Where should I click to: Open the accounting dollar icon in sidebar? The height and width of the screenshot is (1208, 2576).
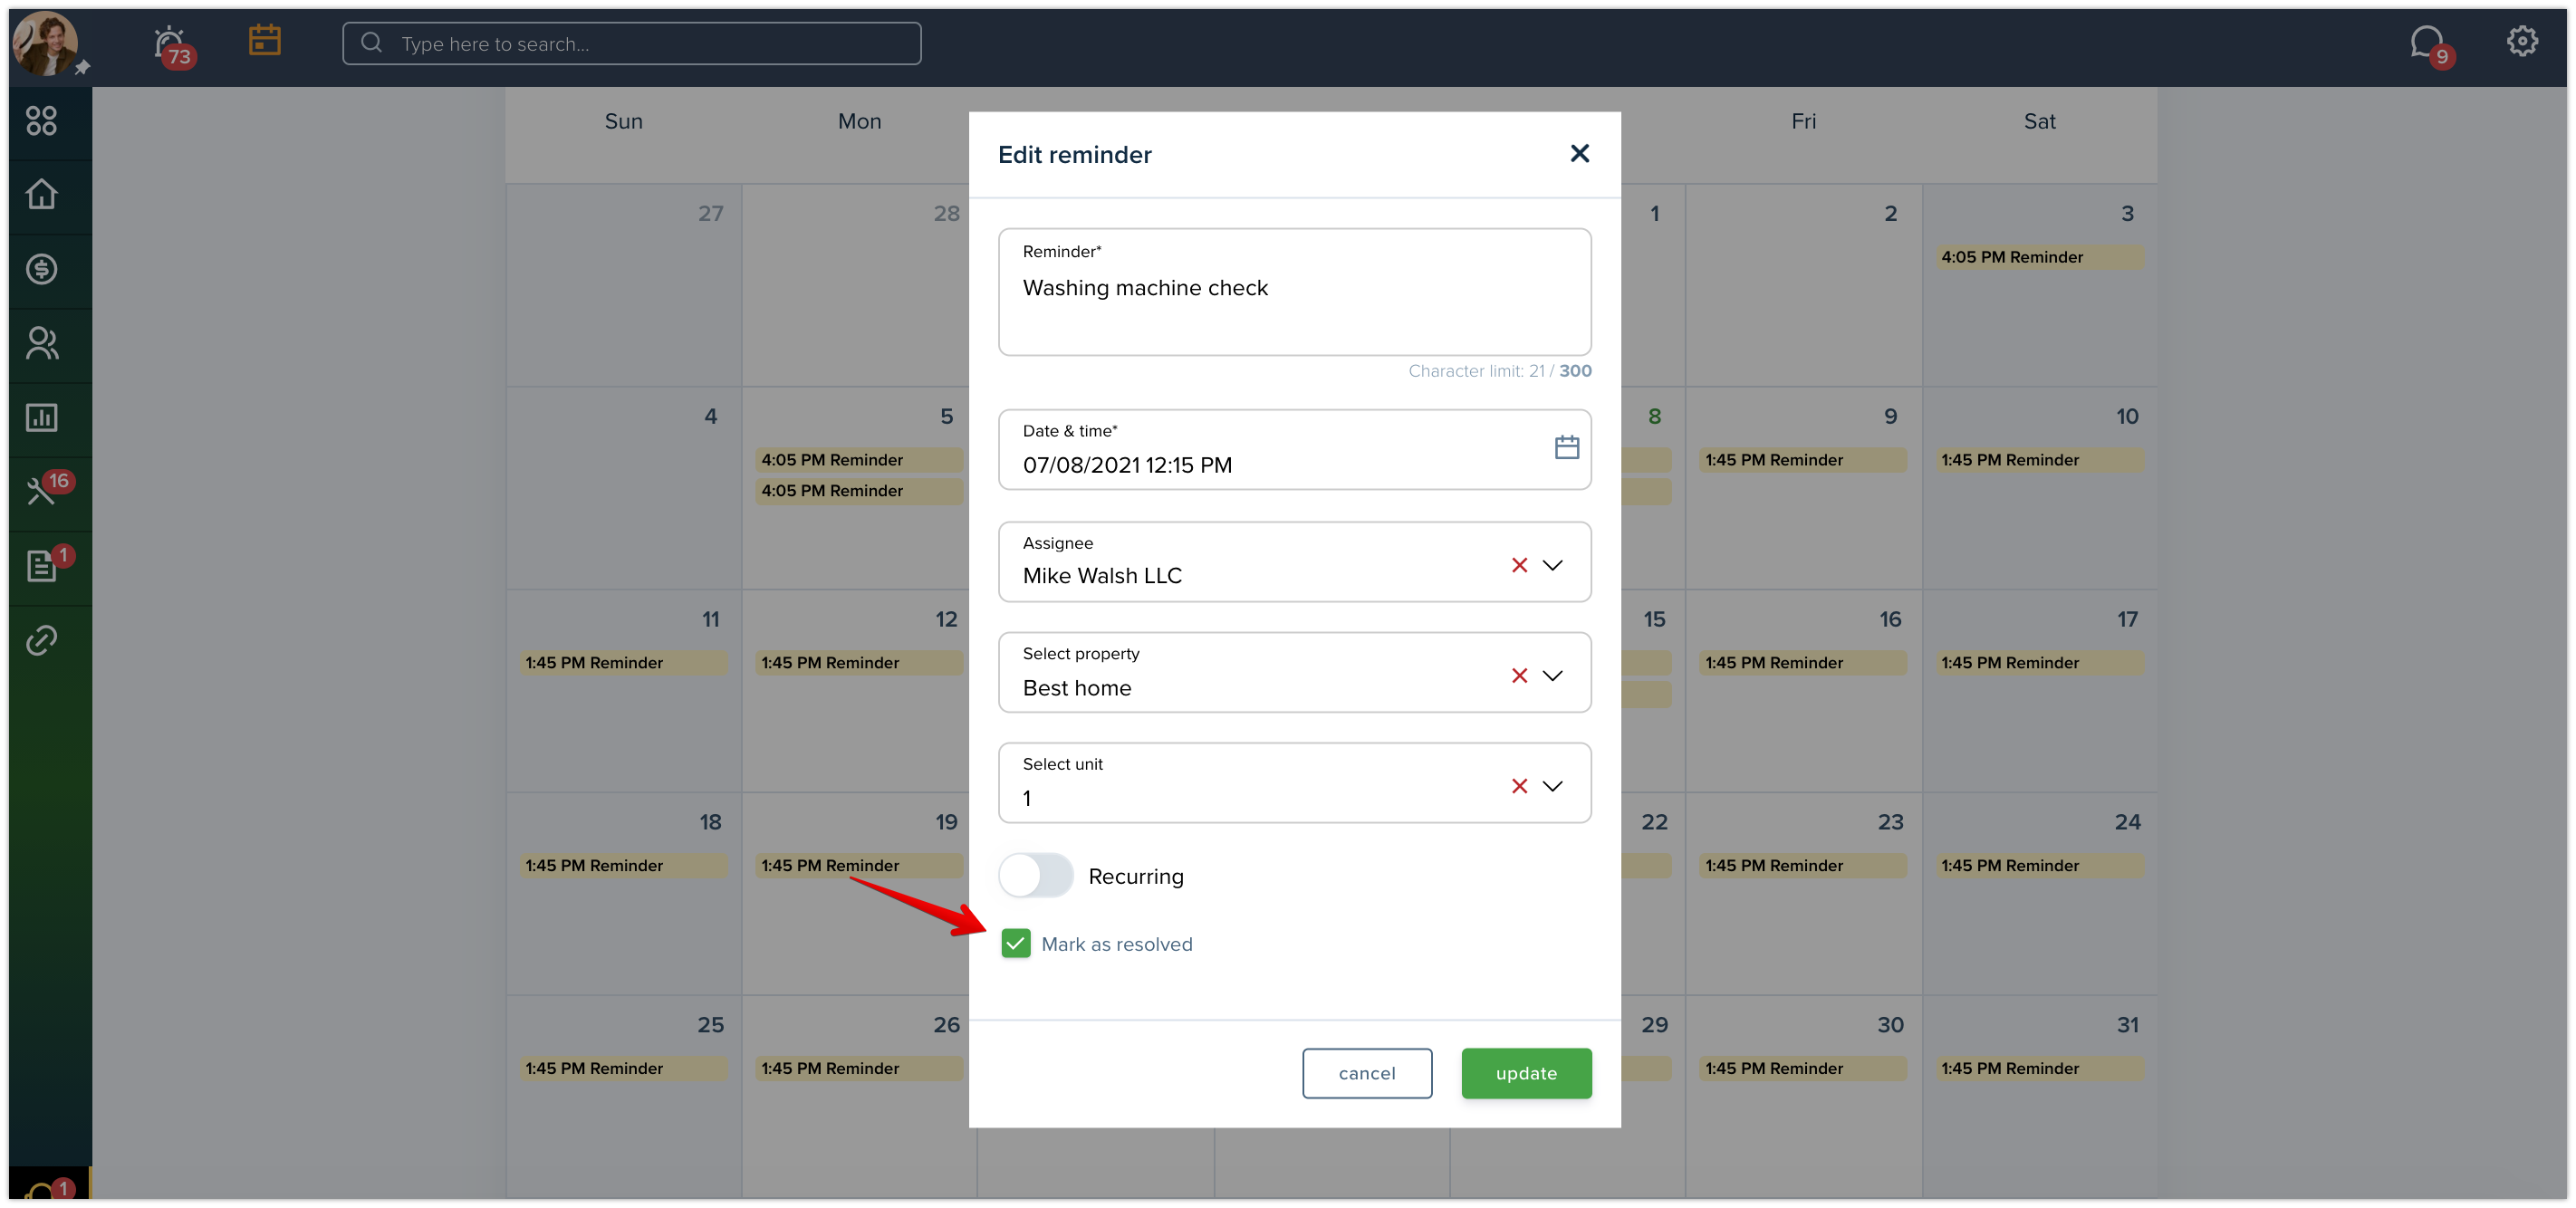point(41,269)
